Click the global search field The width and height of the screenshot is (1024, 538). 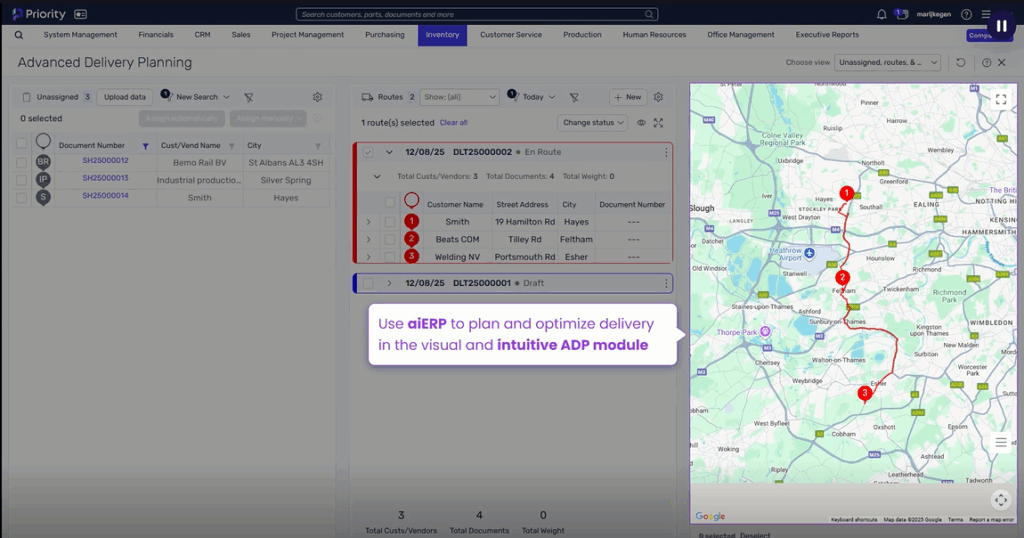pyautogui.click(x=477, y=14)
